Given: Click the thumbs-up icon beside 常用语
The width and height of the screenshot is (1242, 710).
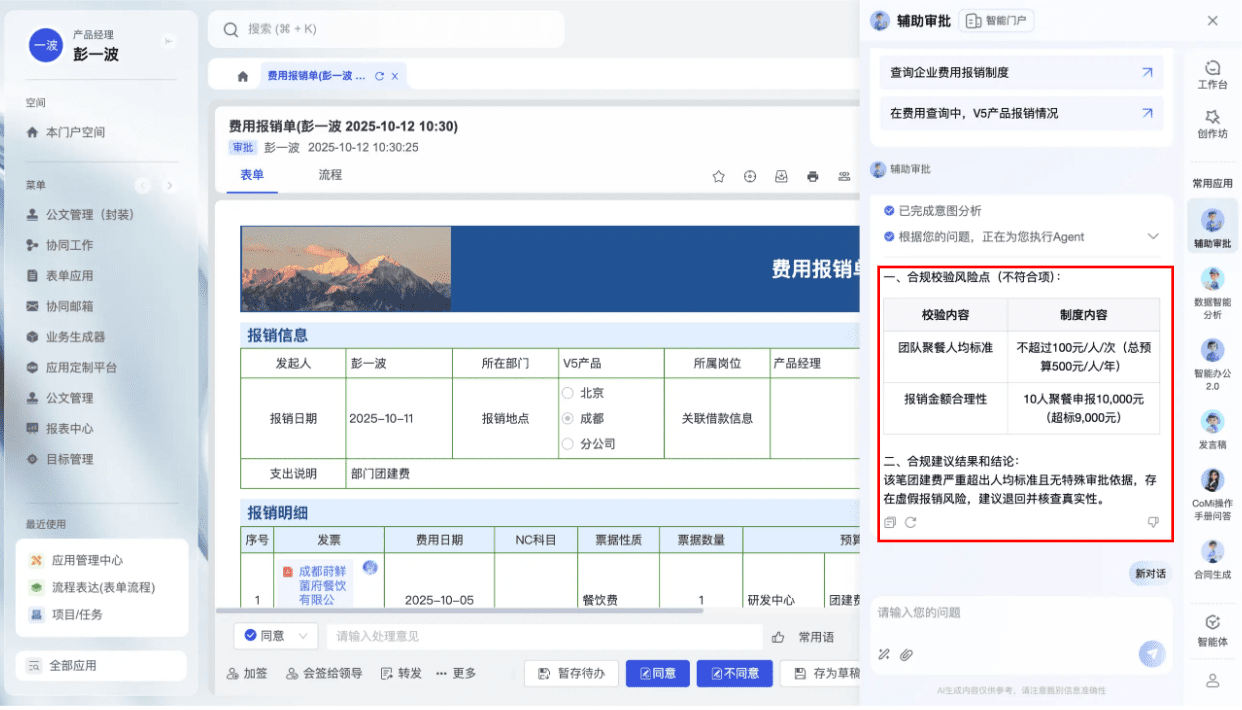Looking at the screenshot, I should 778,636.
